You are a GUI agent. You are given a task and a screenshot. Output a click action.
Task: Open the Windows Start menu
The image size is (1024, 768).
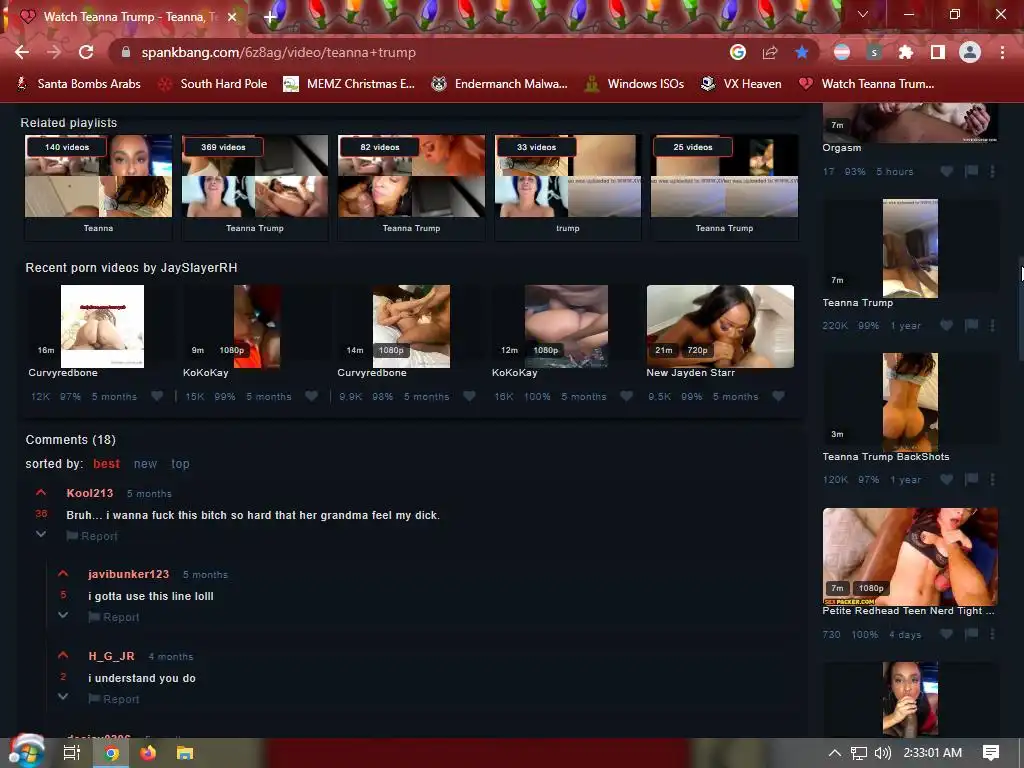tap(26, 752)
